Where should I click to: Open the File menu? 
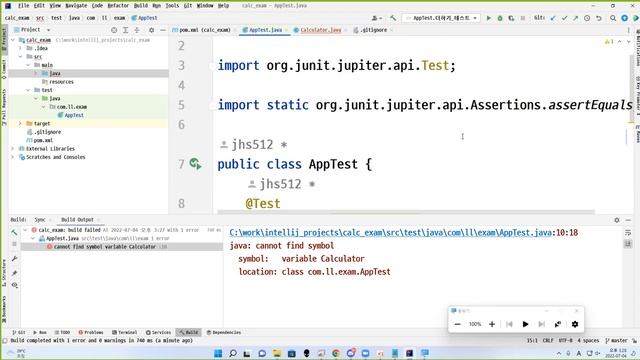[x=24, y=6]
